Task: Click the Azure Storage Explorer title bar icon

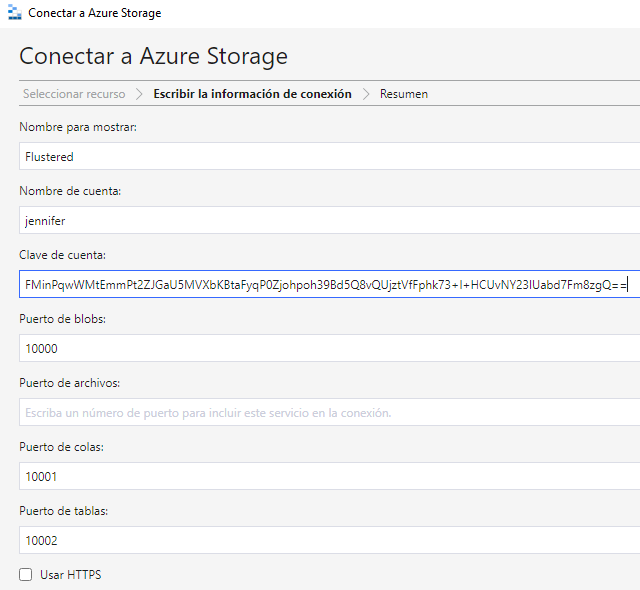Action: 12,13
